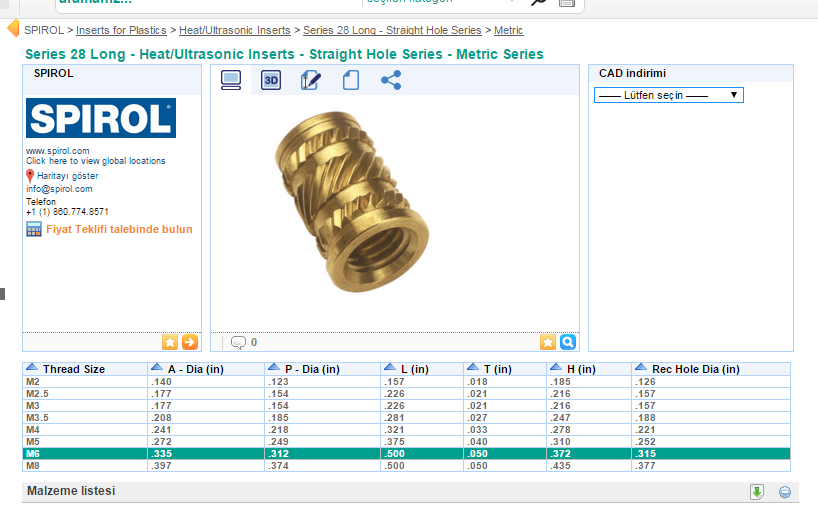
Task: Click the blue magnifier icon under product image
Action: pyautogui.click(x=567, y=342)
